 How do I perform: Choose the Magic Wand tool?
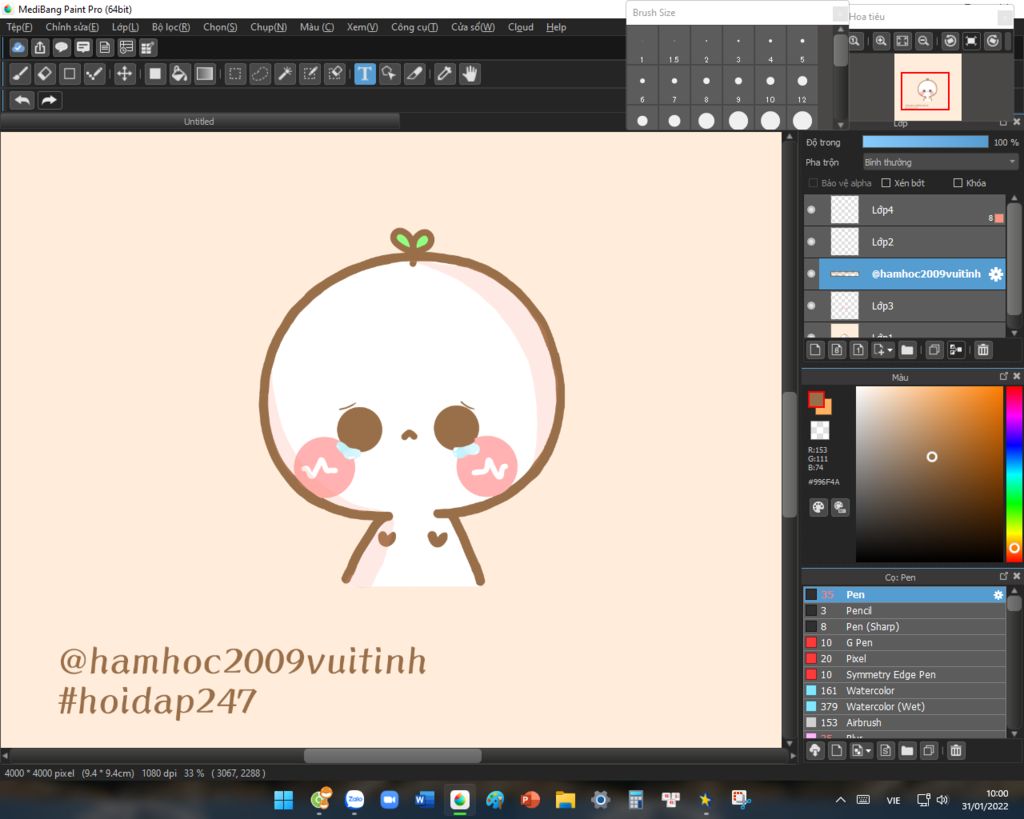[x=285, y=74]
